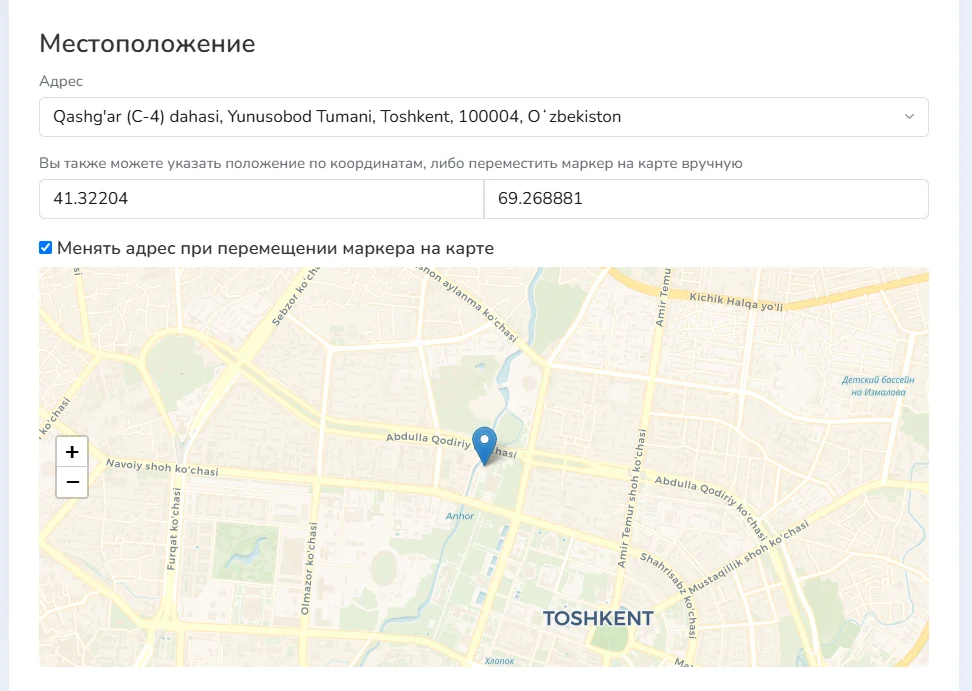Zoom out the map with minus button

[x=72, y=482]
